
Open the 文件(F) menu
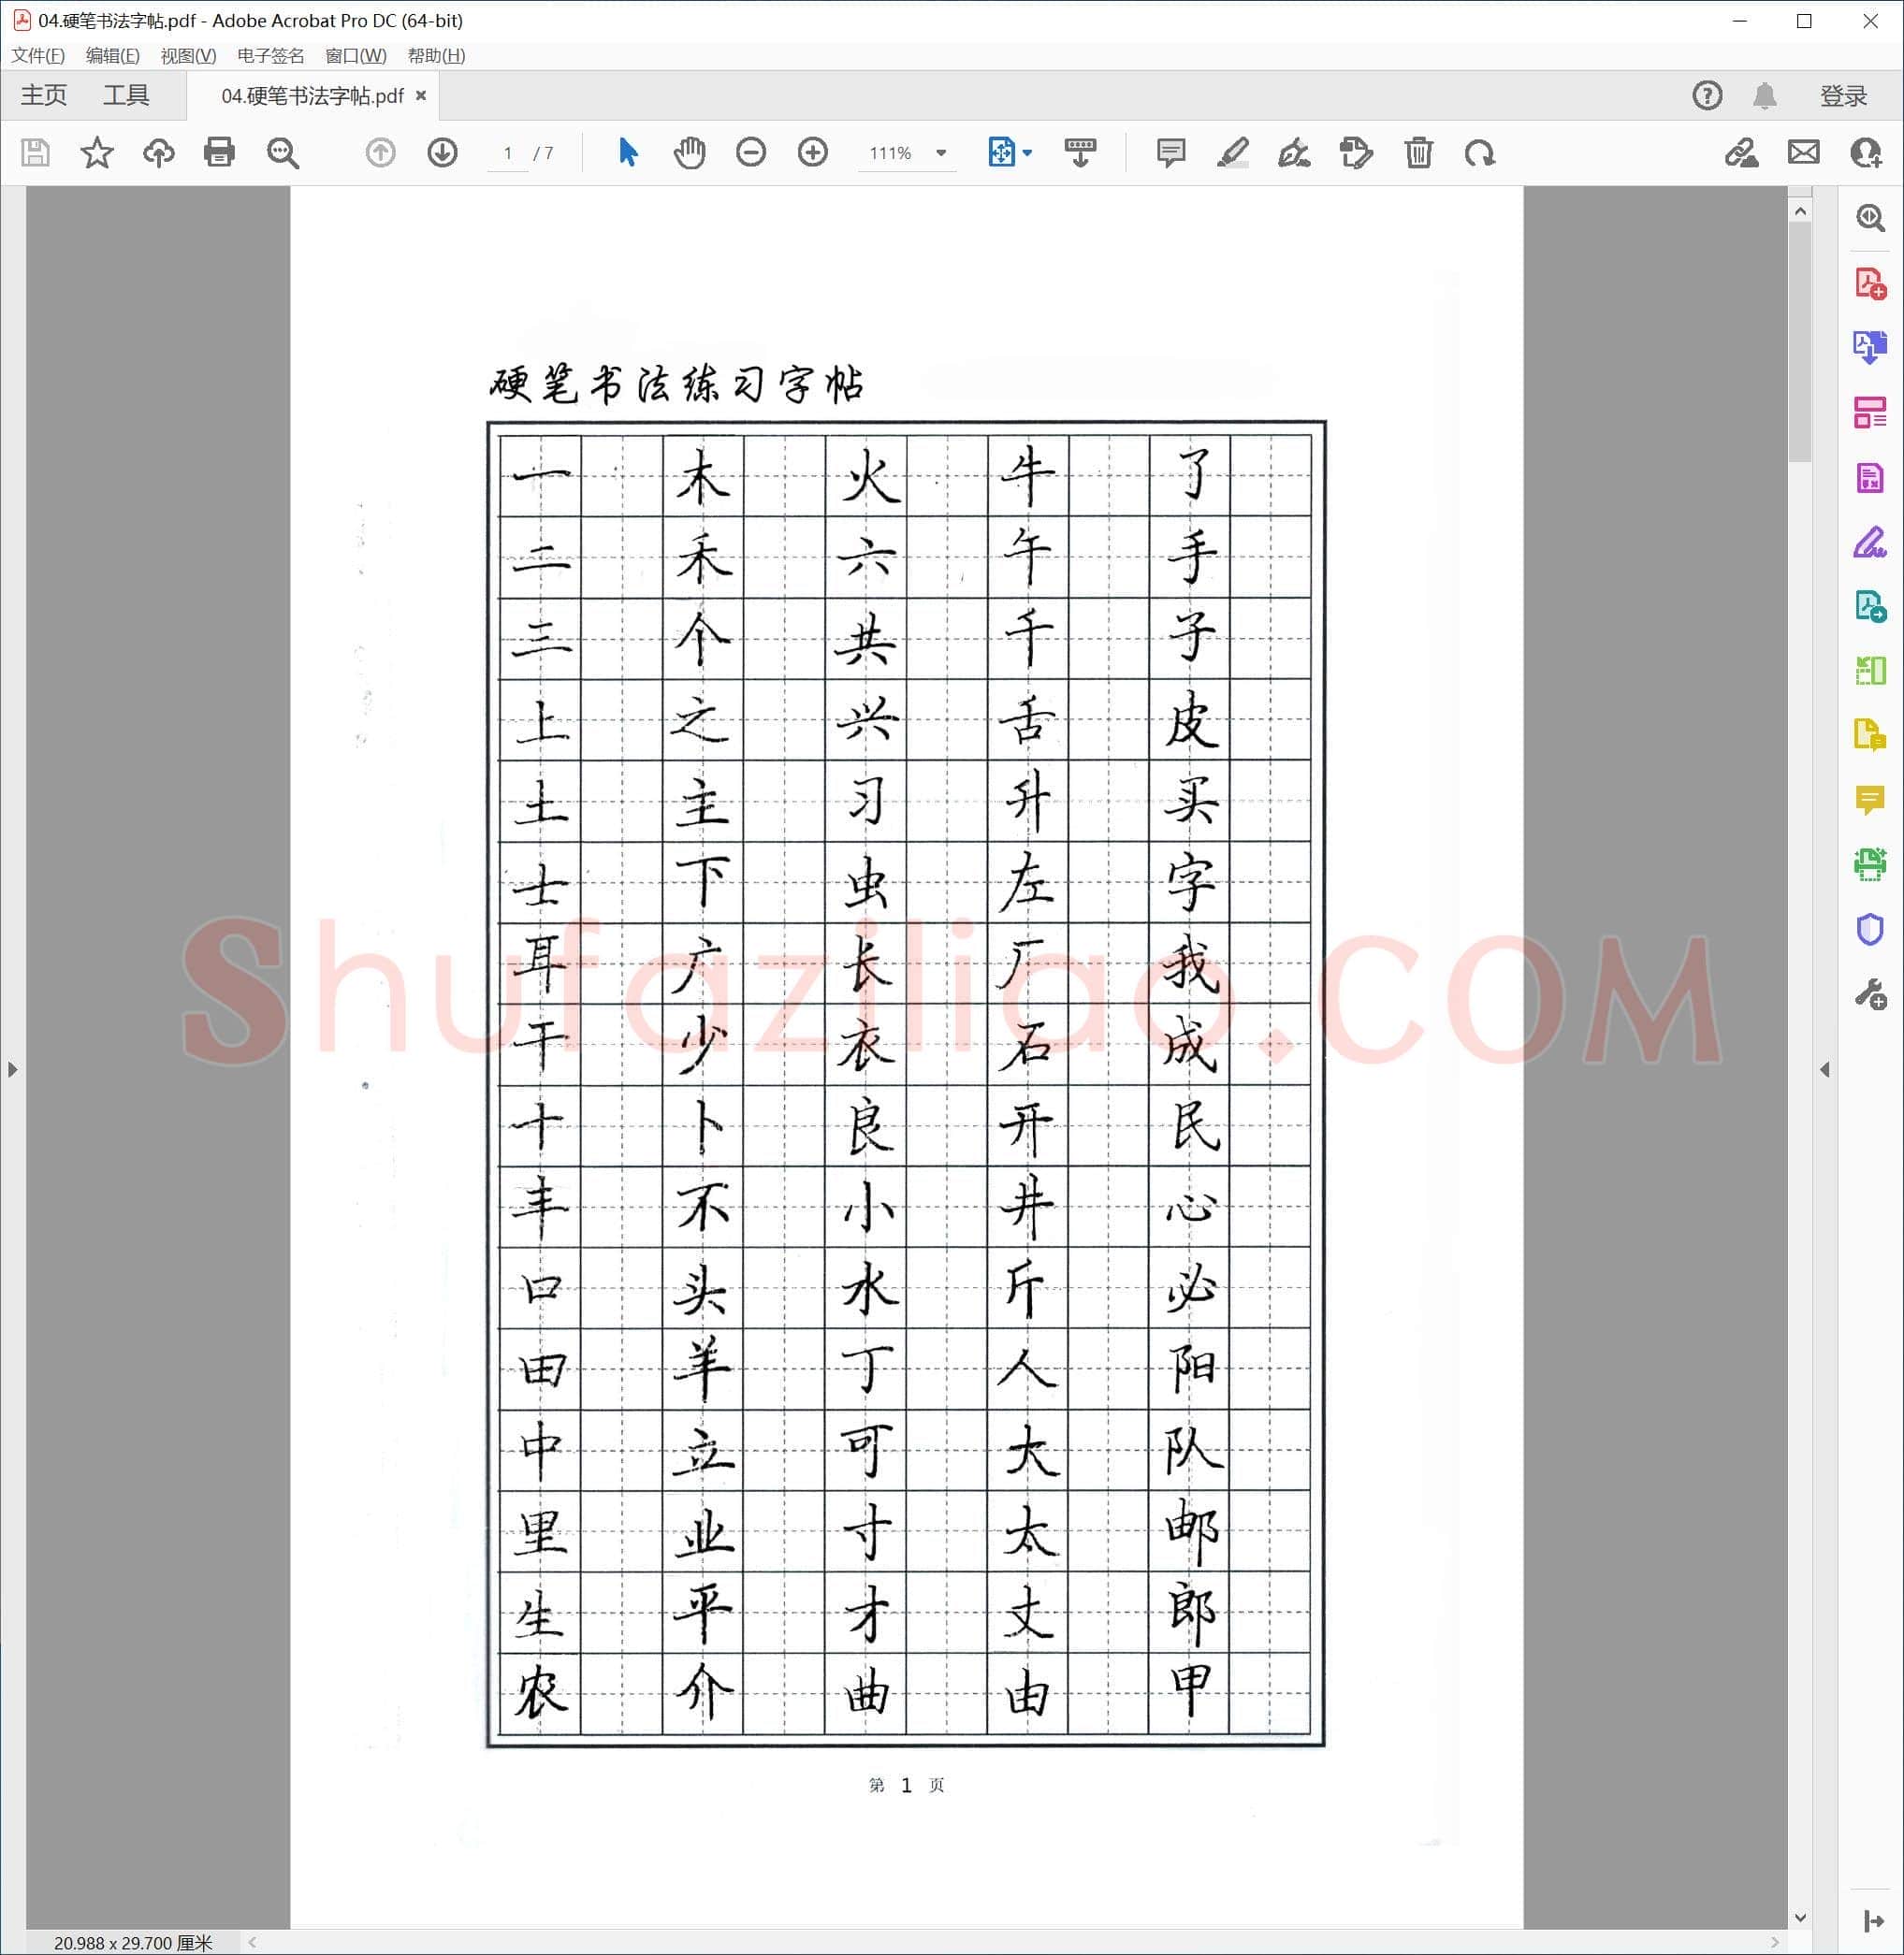pyautogui.click(x=38, y=56)
